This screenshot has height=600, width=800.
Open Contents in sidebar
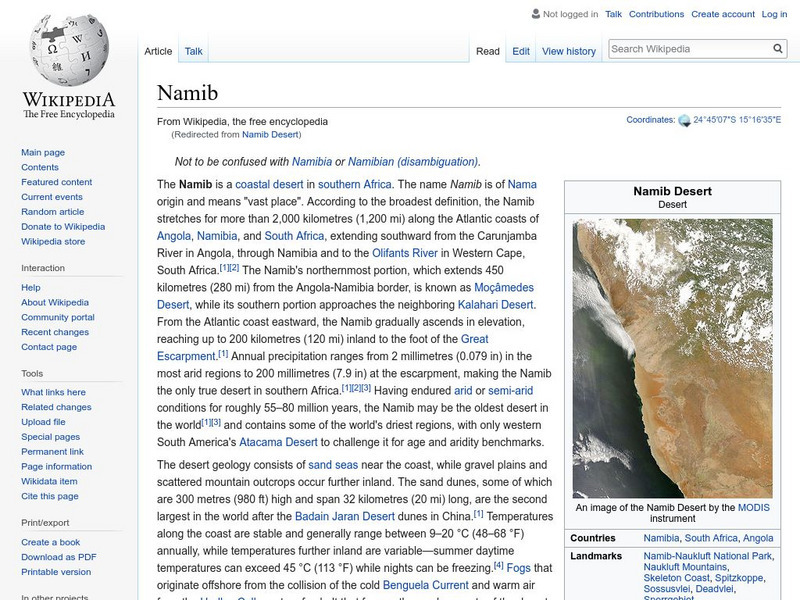click(40, 167)
